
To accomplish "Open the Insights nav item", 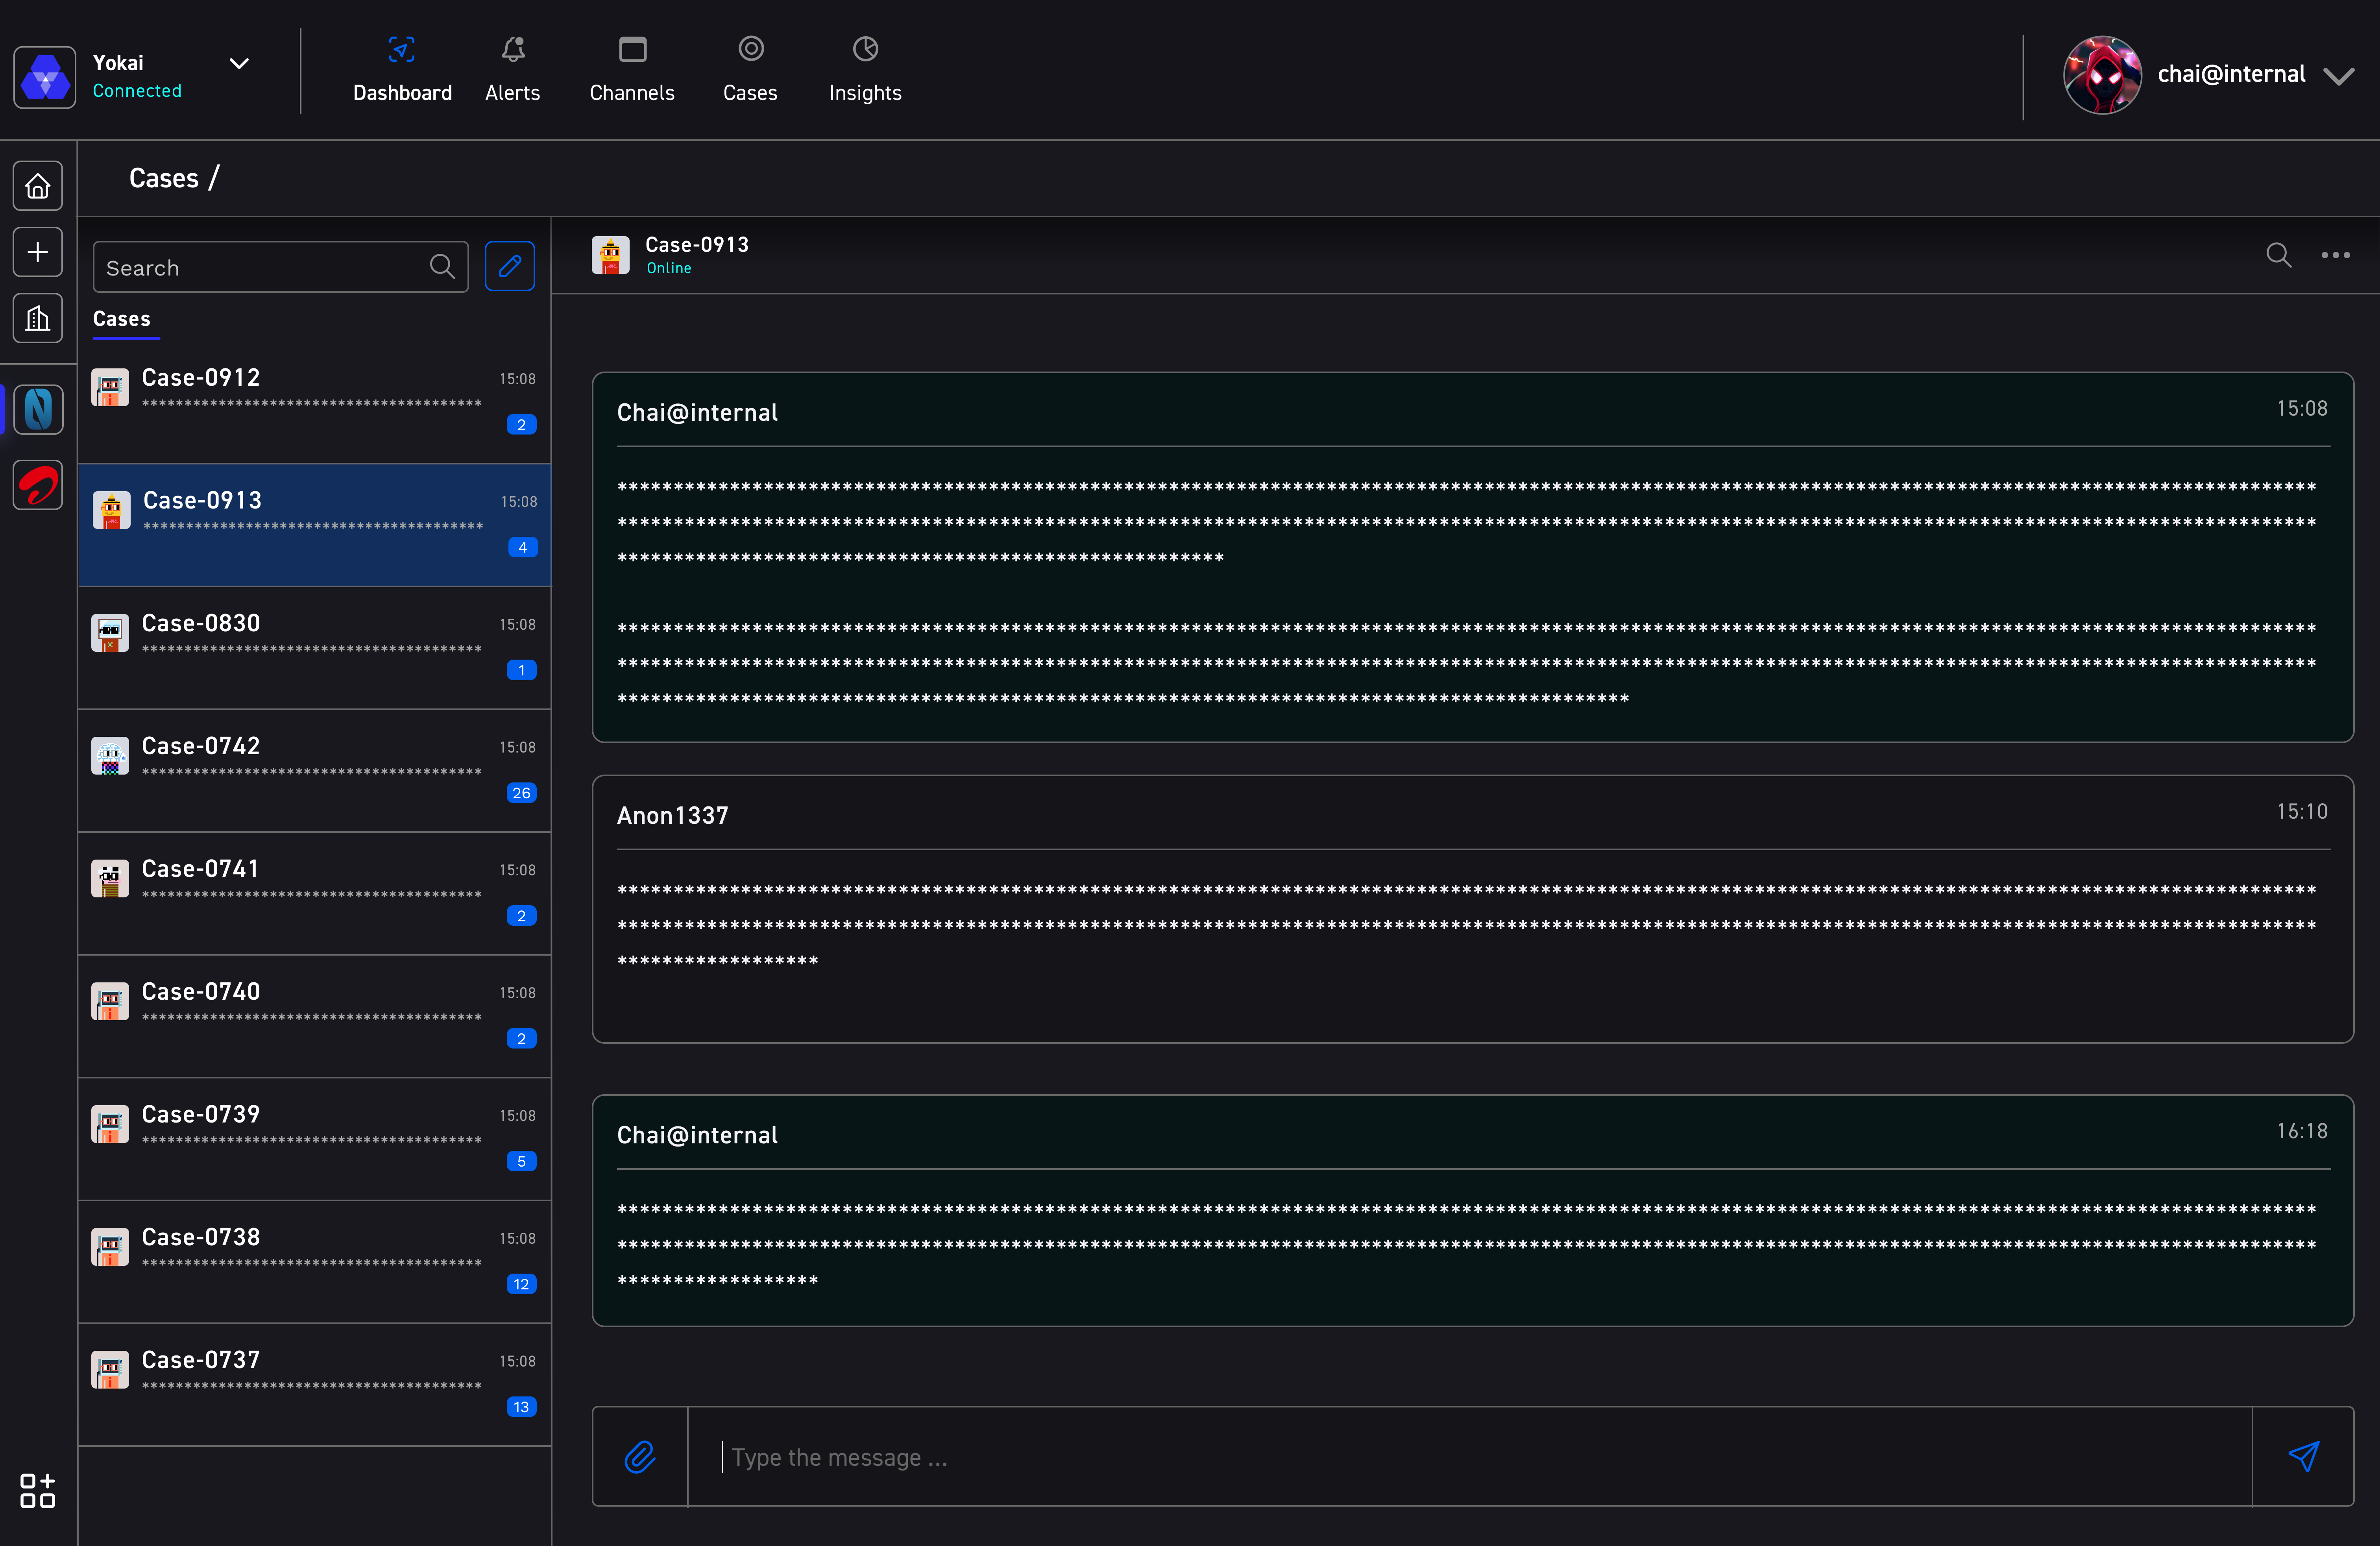I will (x=865, y=70).
